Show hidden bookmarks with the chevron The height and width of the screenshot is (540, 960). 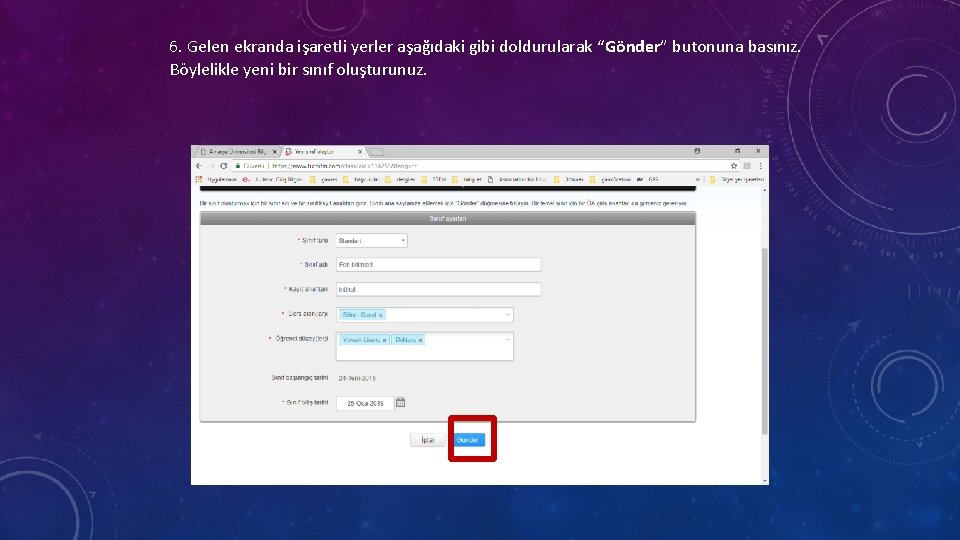coord(697,179)
